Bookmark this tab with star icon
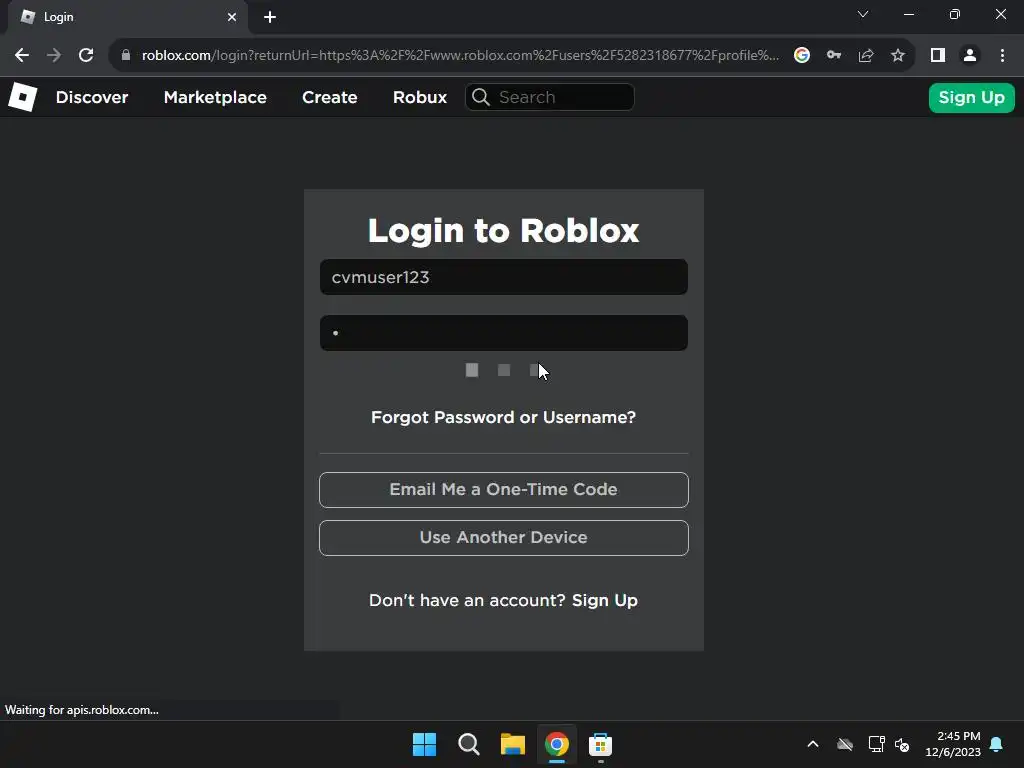Image resolution: width=1024 pixels, height=768 pixels. (x=898, y=56)
